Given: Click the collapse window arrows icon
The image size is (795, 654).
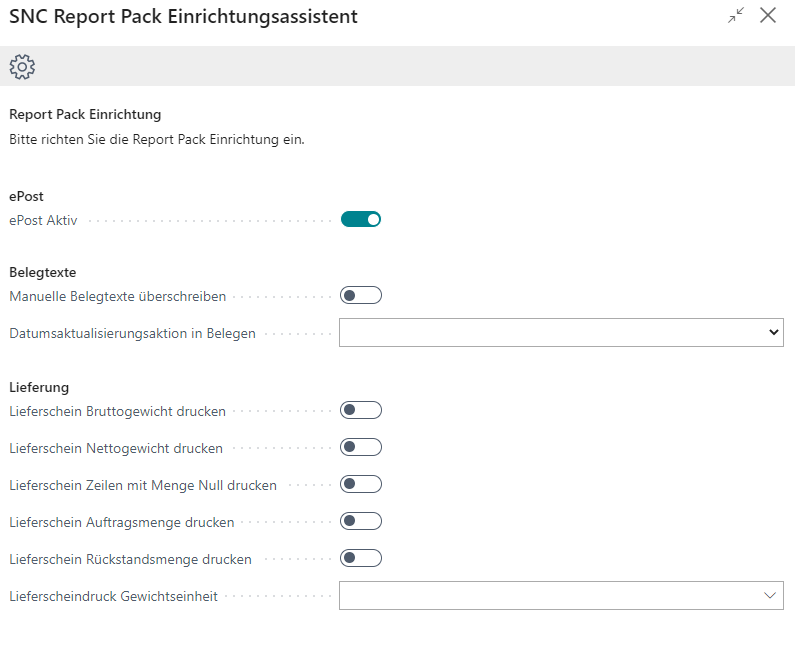Looking at the screenshot, I should (736, 16).
